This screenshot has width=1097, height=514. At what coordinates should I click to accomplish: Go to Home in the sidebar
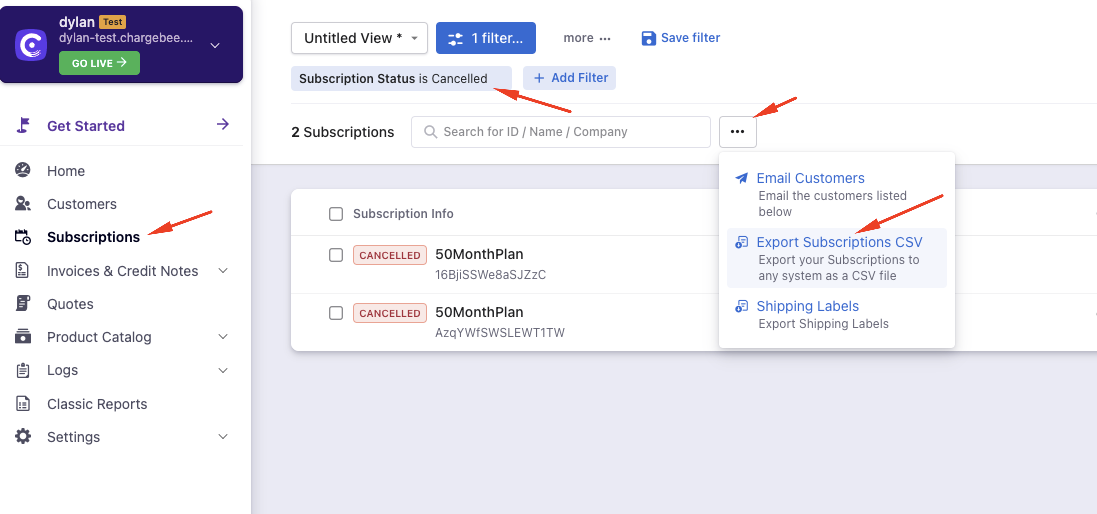[x=66, y=171]
